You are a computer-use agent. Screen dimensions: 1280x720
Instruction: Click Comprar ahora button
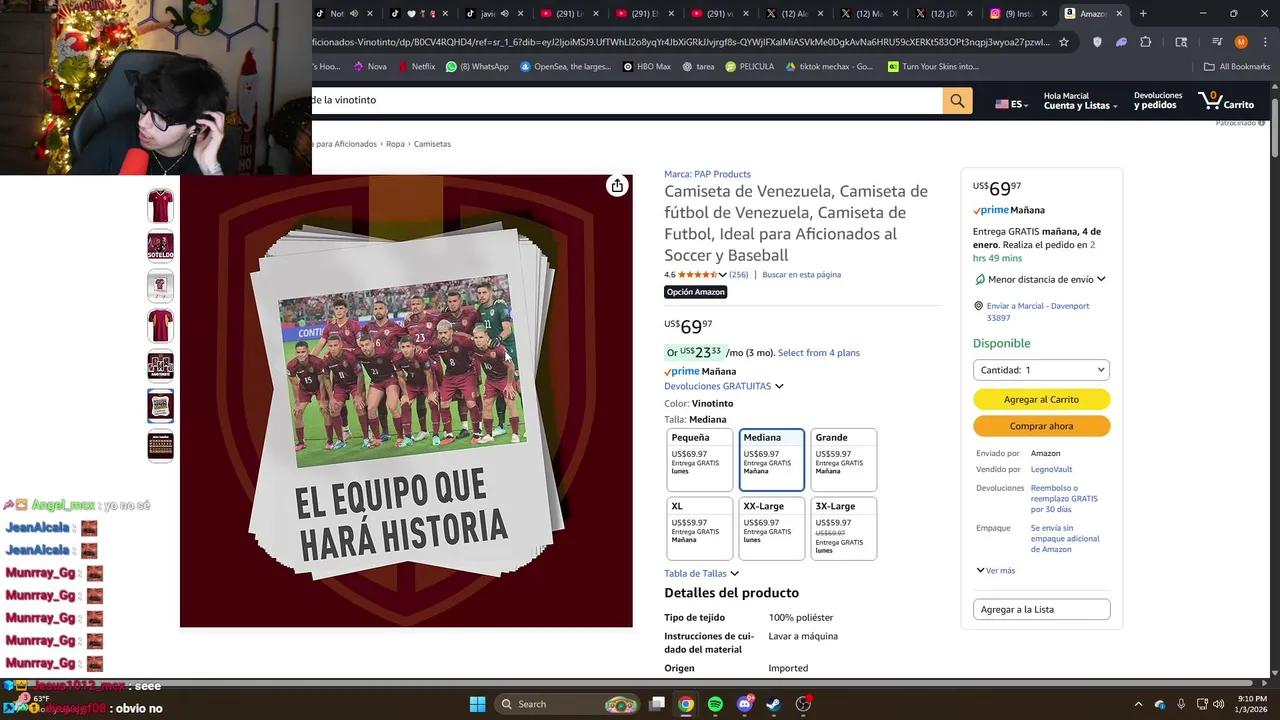click(1041, 426)
